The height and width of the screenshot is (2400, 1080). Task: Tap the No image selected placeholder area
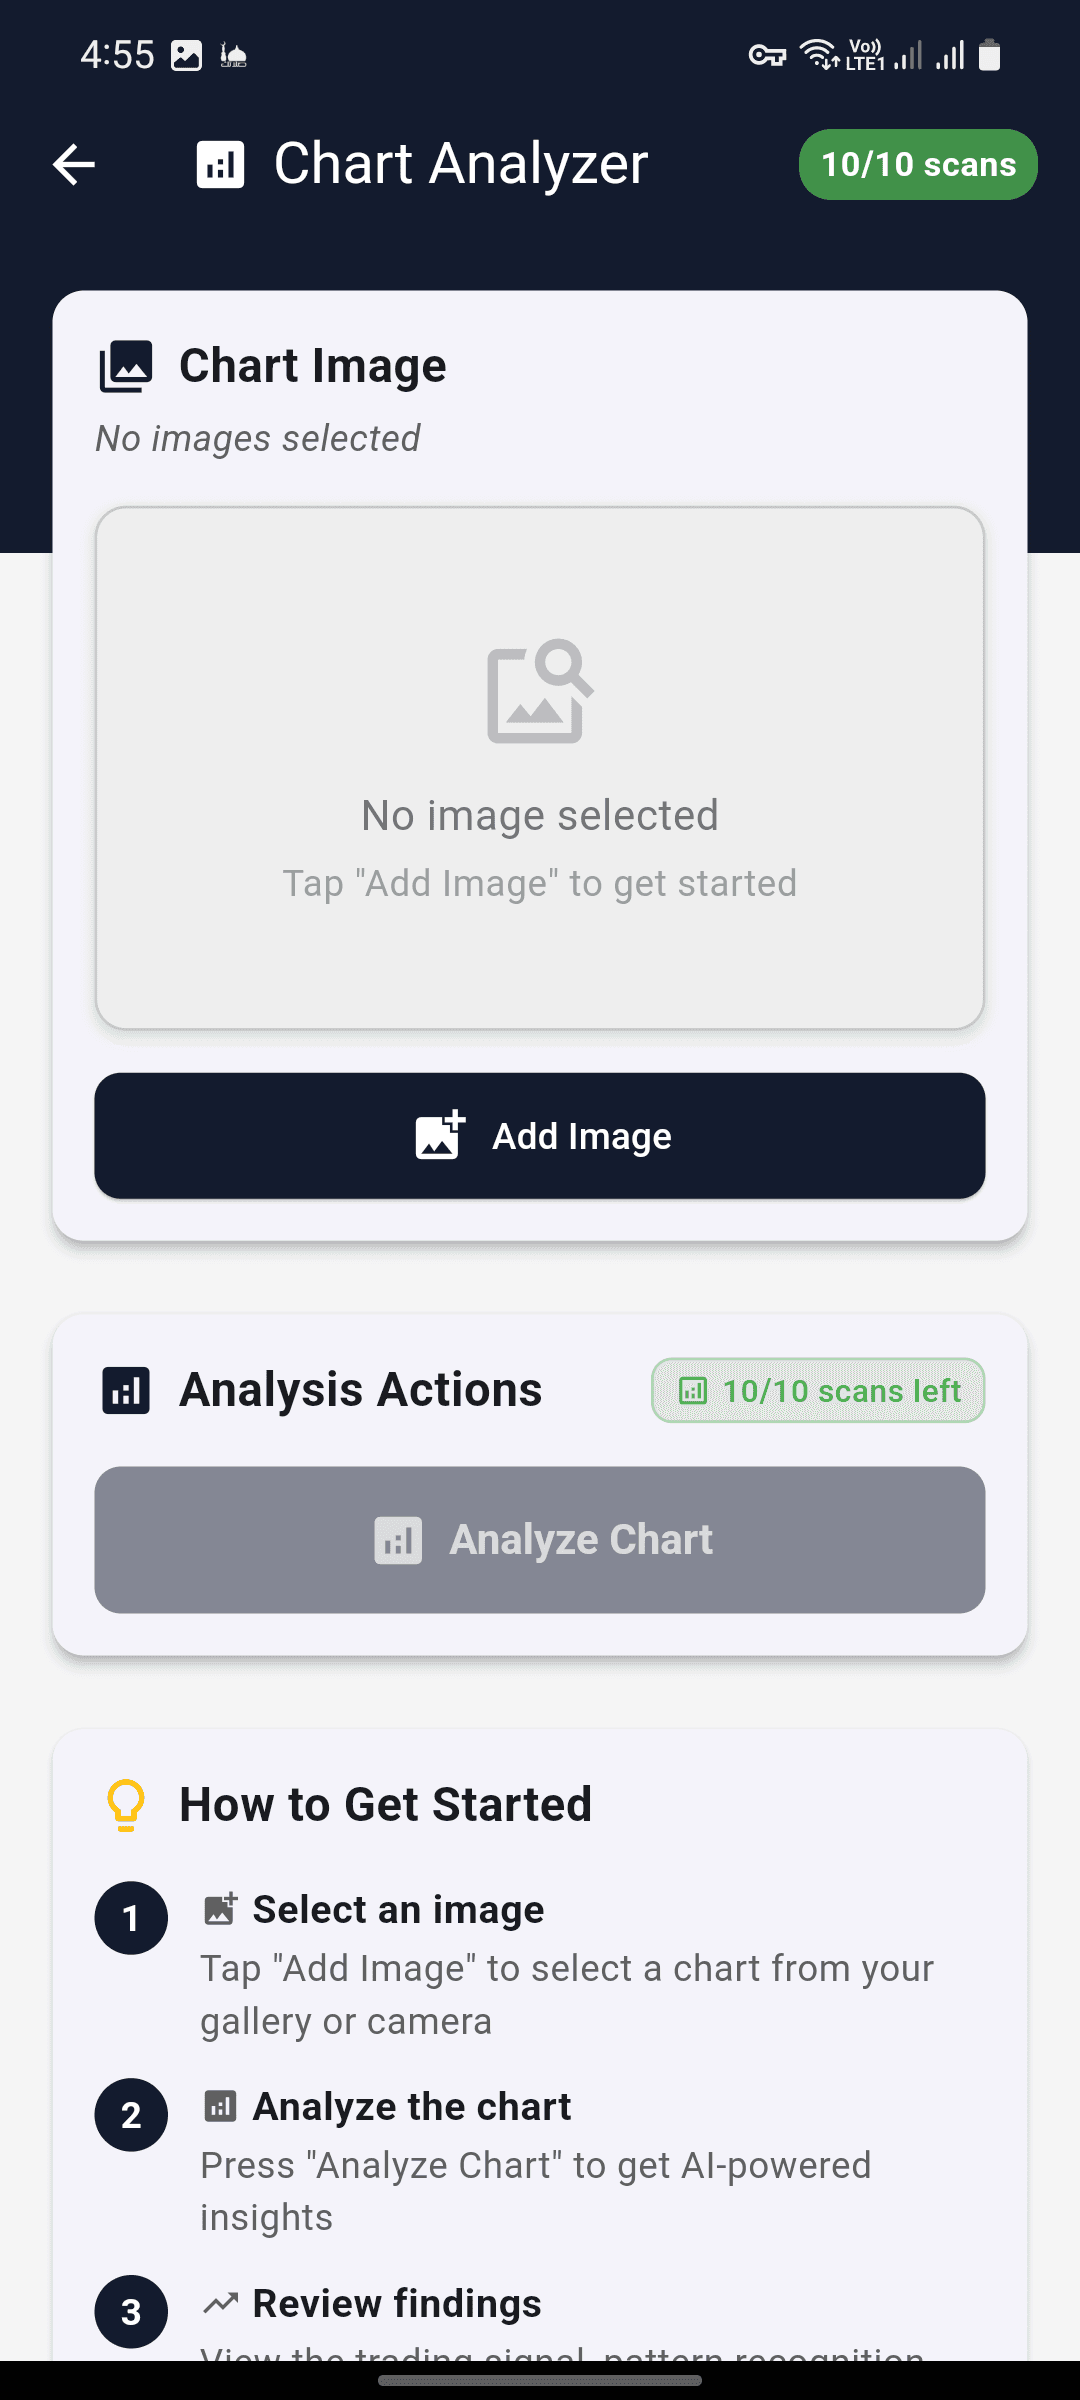[x=540, y=768]
